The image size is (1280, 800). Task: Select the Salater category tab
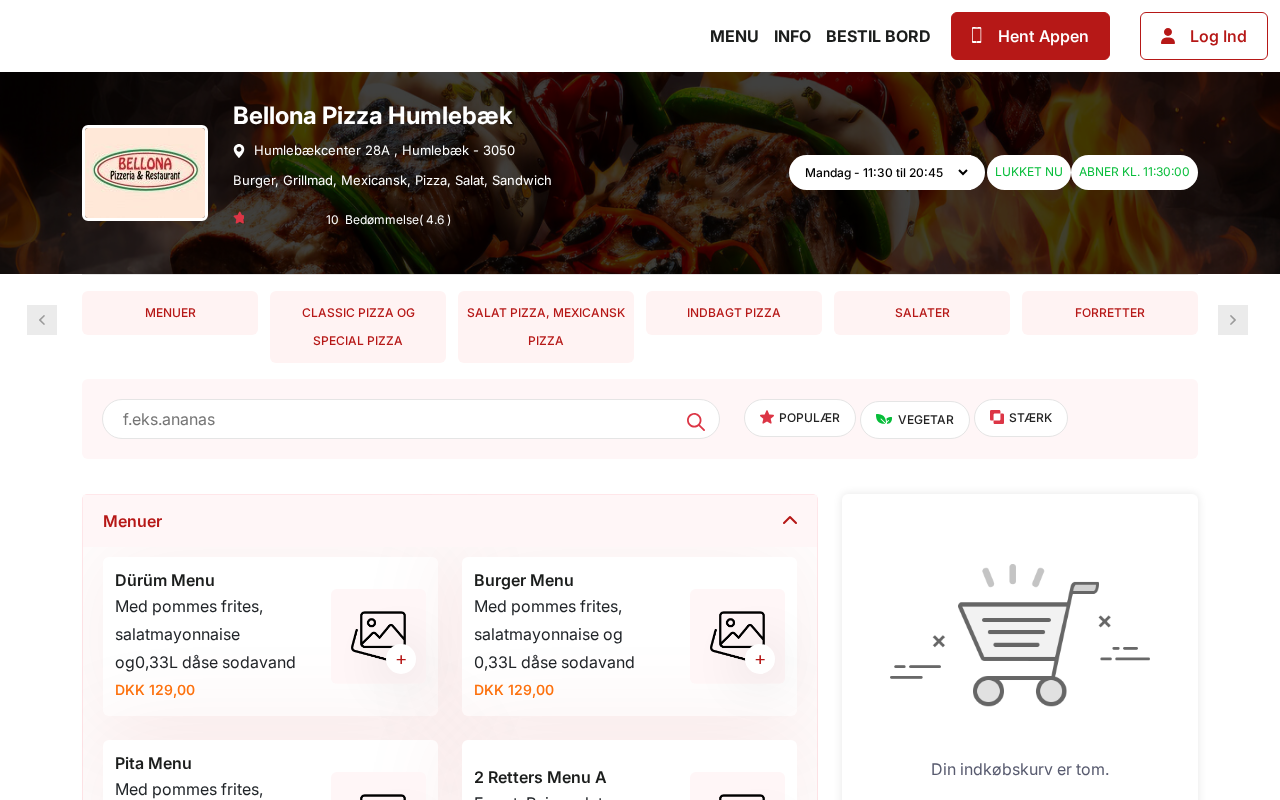[922, 313]
